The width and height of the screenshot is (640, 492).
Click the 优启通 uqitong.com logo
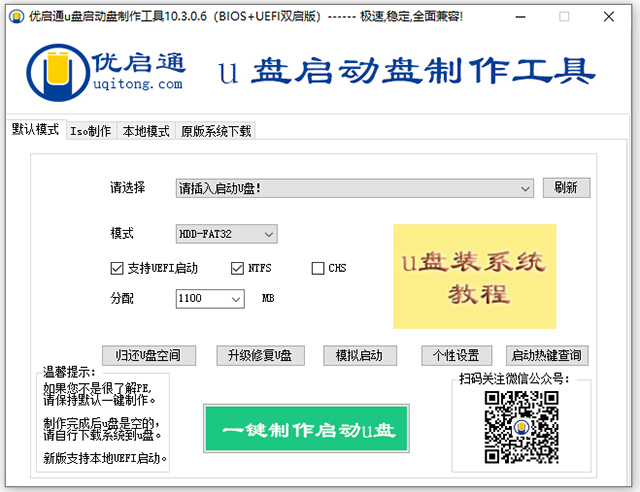tap(106, 73)
